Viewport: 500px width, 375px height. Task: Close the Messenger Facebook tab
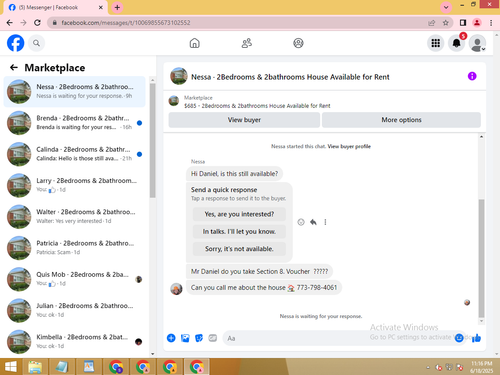click(101, 7)
